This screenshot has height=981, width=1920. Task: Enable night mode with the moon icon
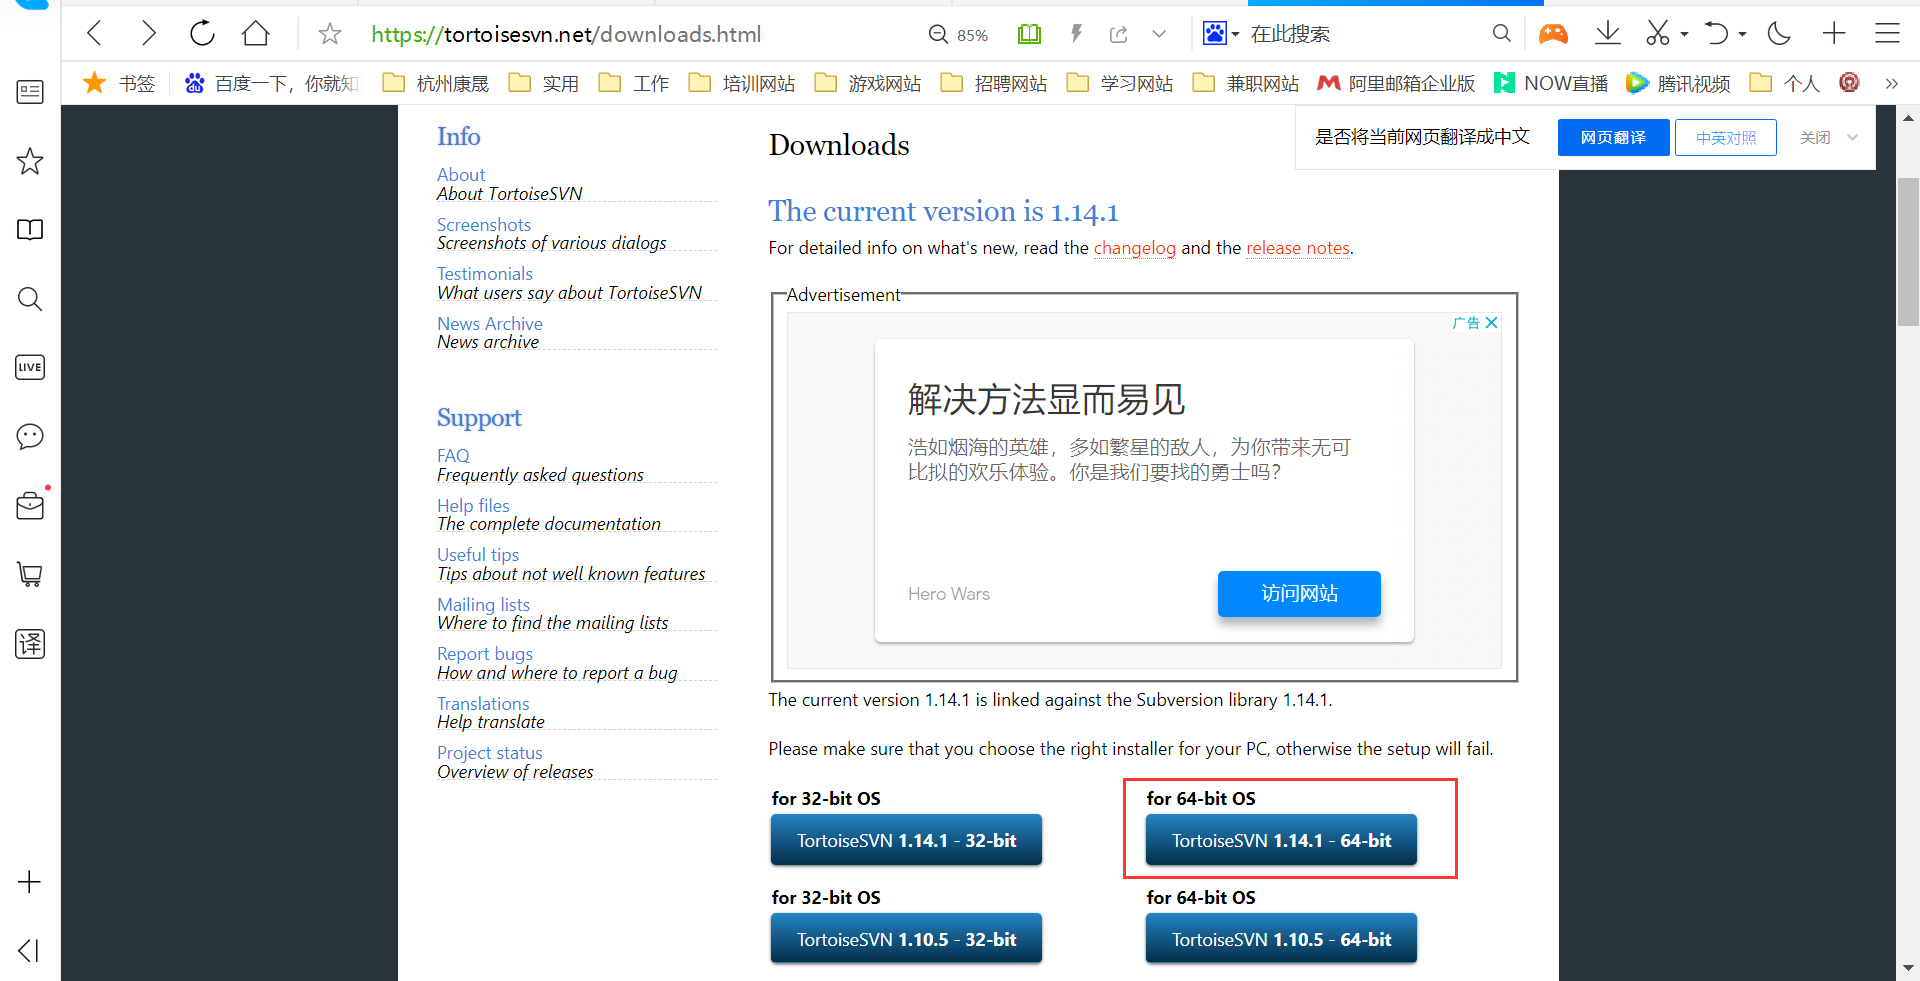pos(1778,33)
